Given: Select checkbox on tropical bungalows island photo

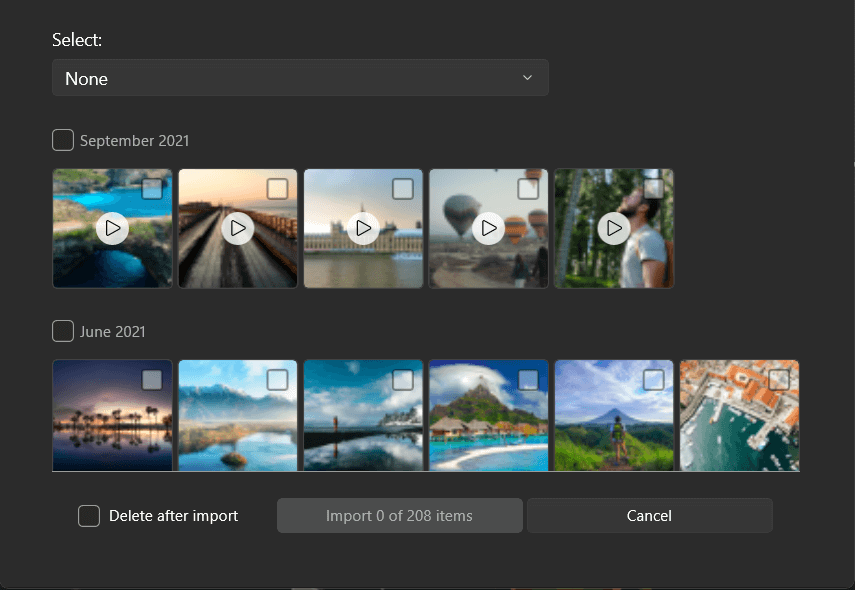Looking at the screenshot, I should tap(528, 380).
